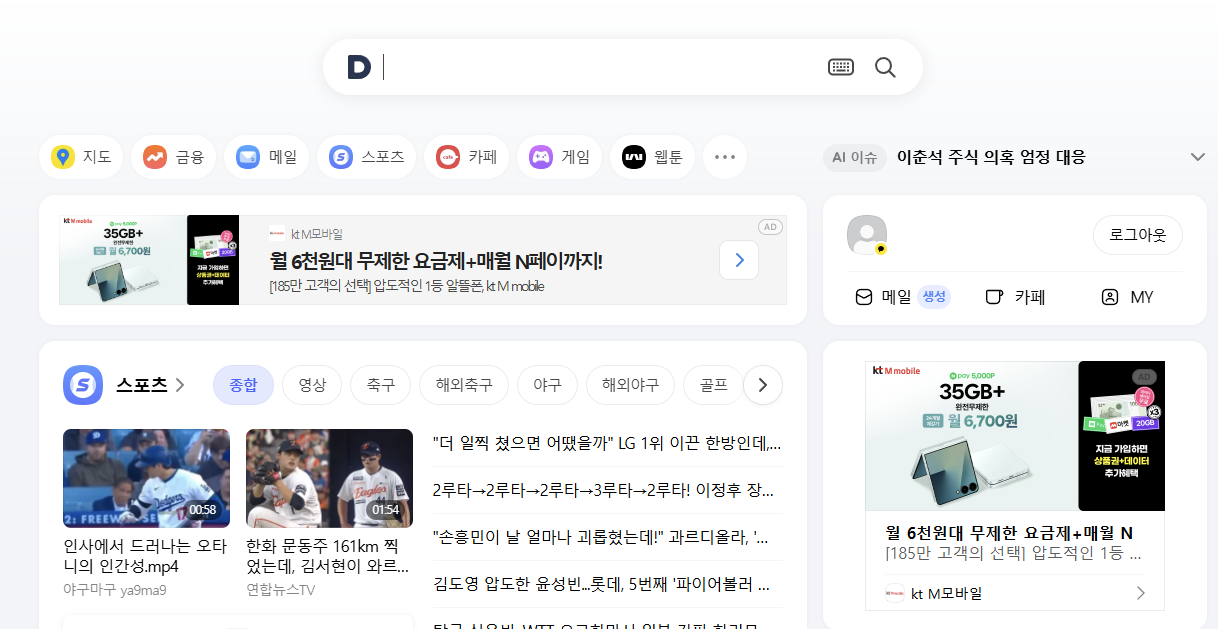Open title 한화 문동주 161km 찍었는데
Image resolution: width=1218 pixels, height=629 pixels.
(327, 556)
